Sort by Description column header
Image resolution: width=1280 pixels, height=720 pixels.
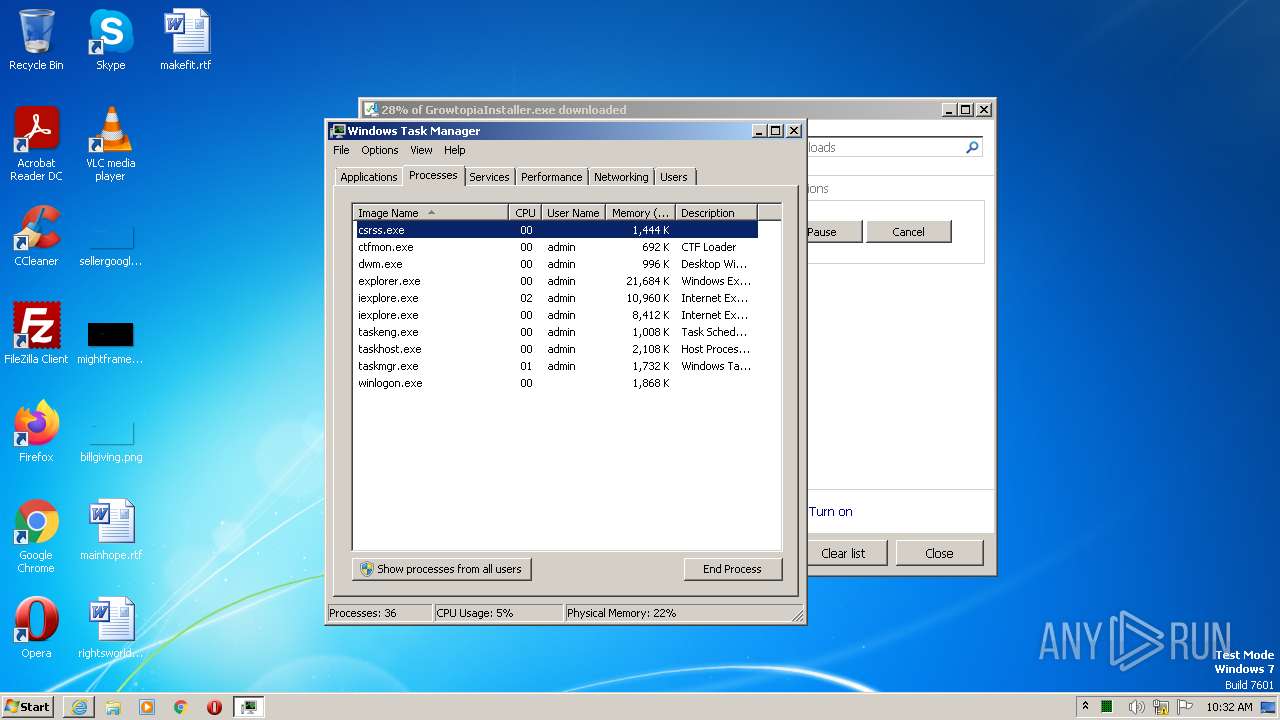click(x=716, y=213)
